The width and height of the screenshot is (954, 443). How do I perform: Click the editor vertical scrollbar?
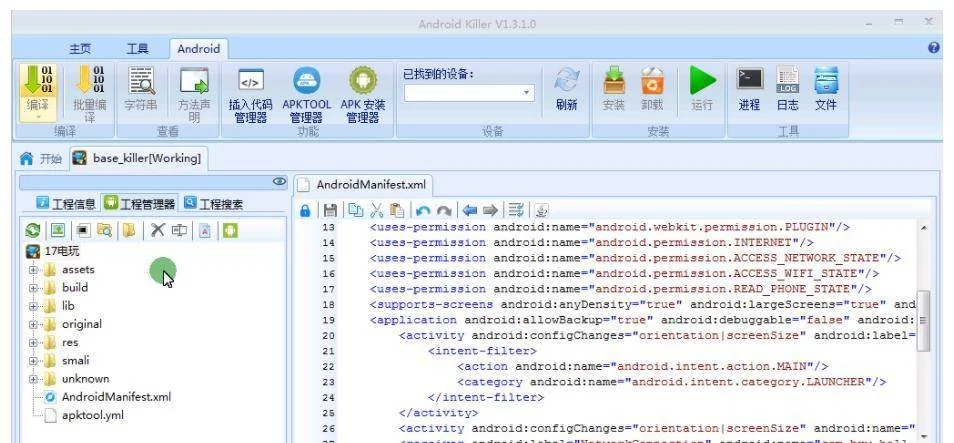[923, 310]
